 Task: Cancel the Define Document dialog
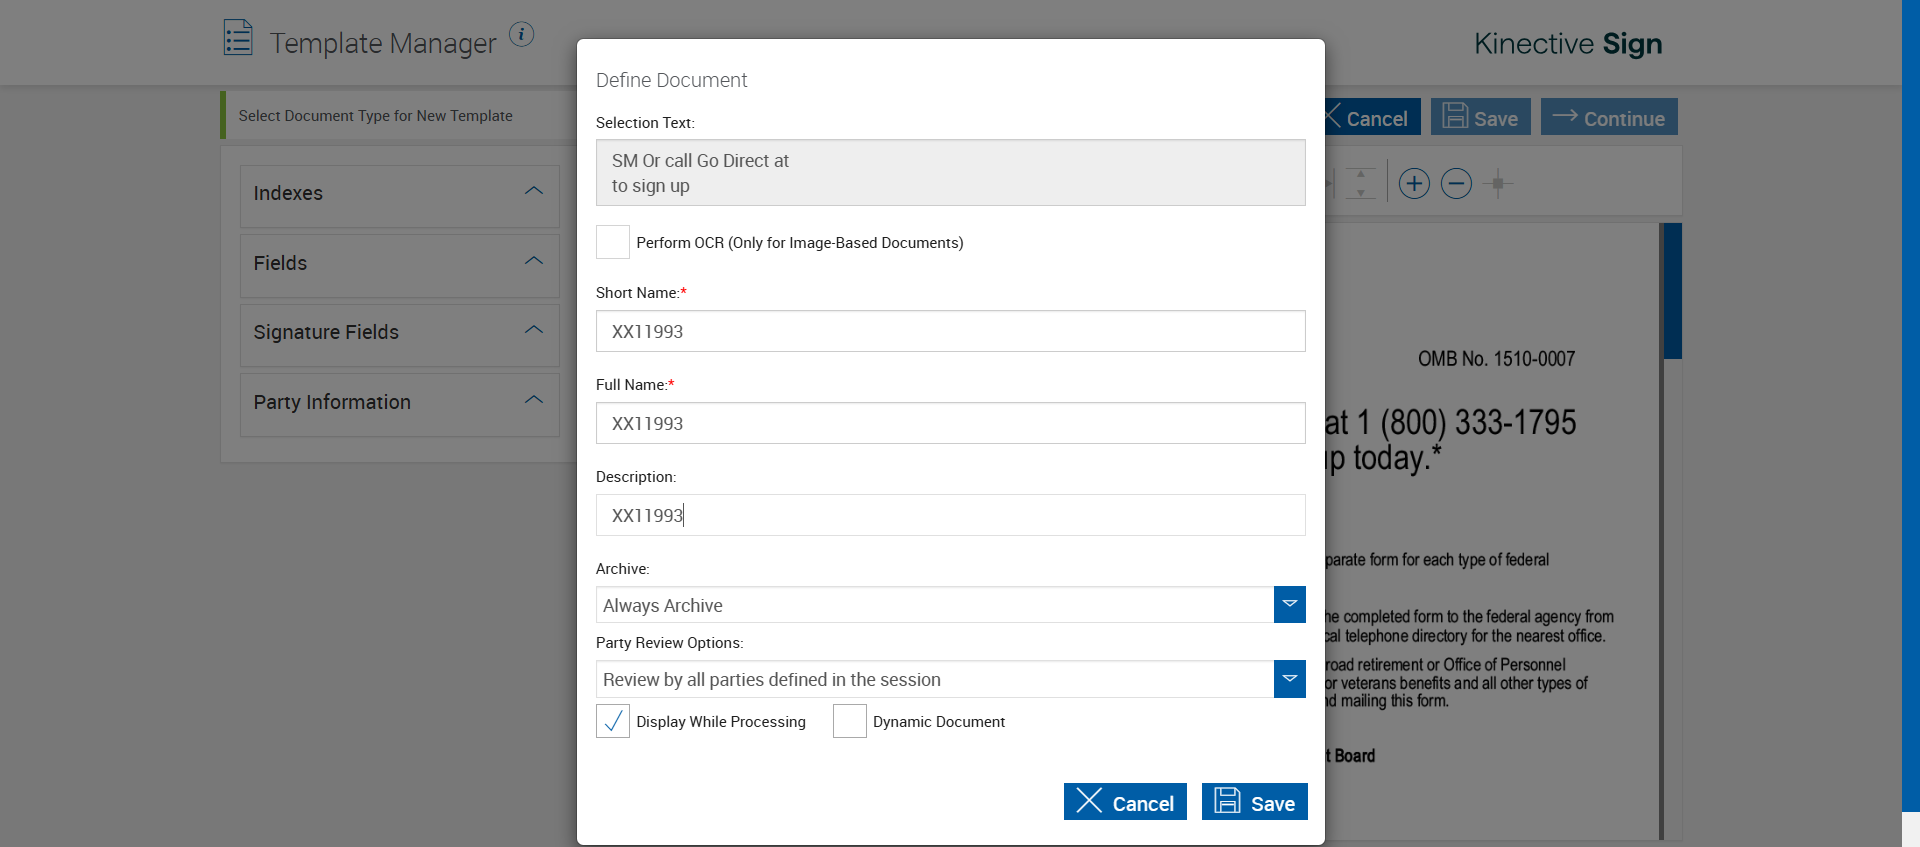(x=1125, y=802)
